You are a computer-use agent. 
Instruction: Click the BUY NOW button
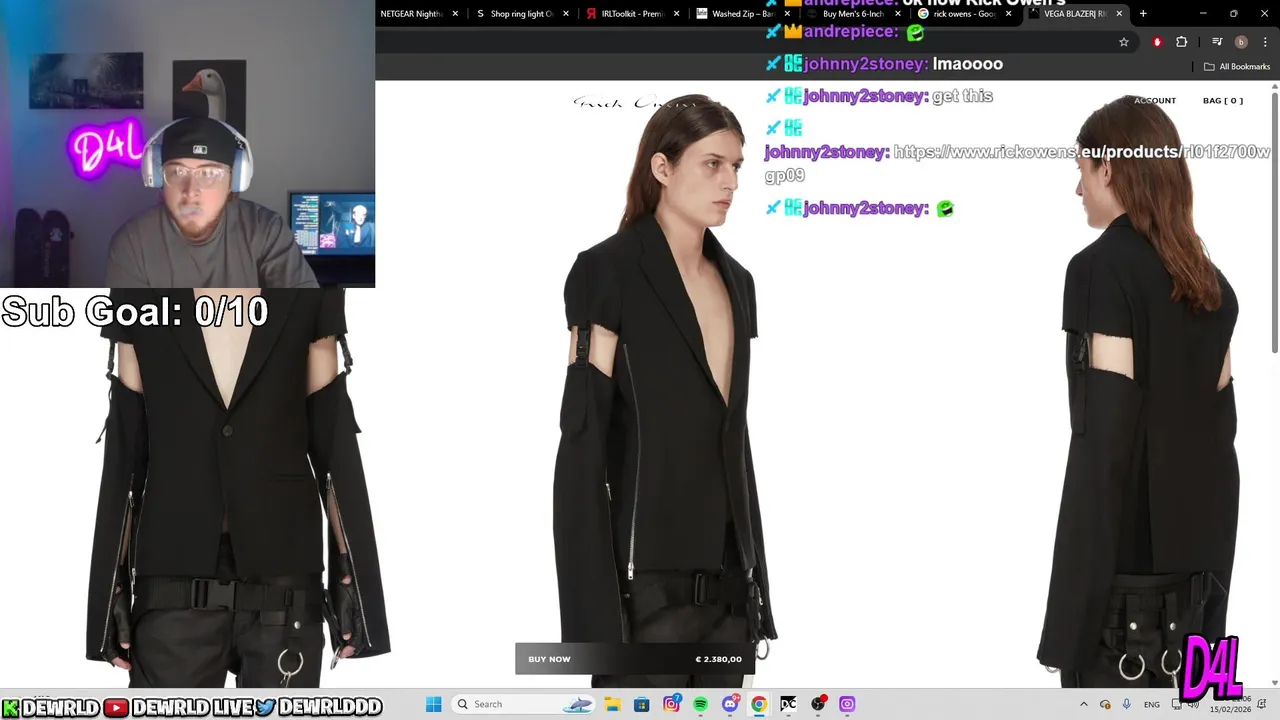tap(549, 659)
